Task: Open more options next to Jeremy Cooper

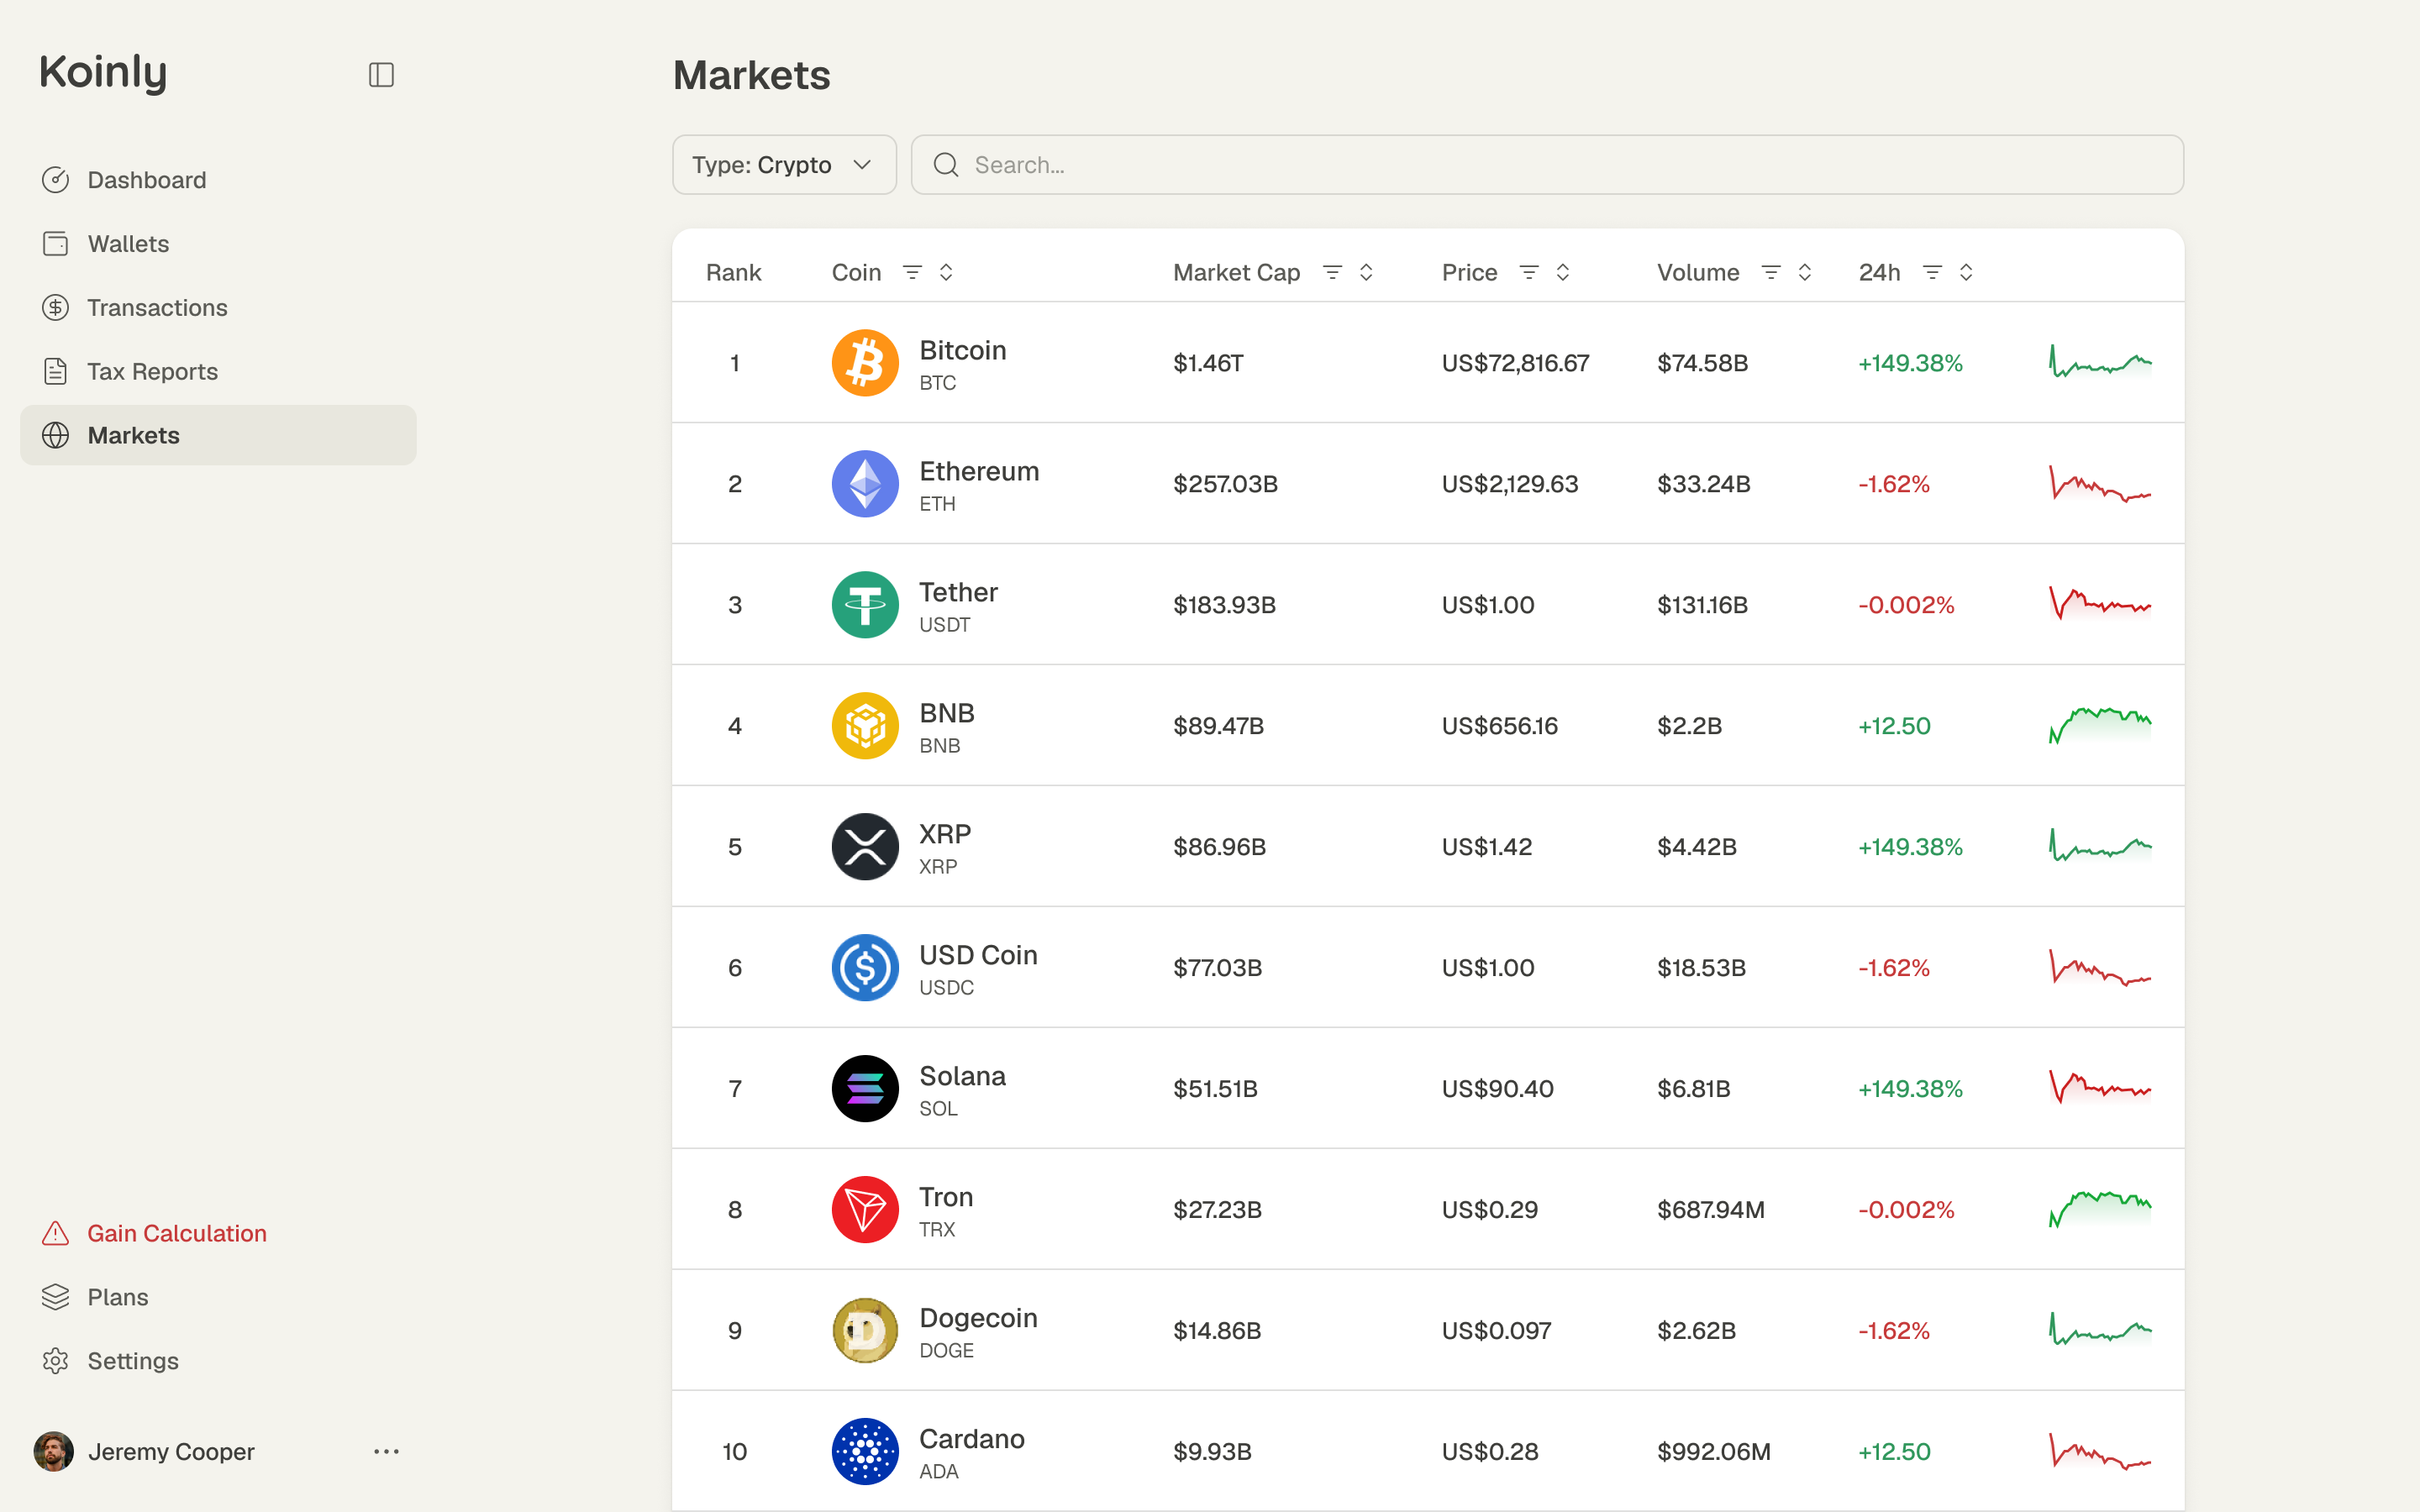Action: 386,1451
